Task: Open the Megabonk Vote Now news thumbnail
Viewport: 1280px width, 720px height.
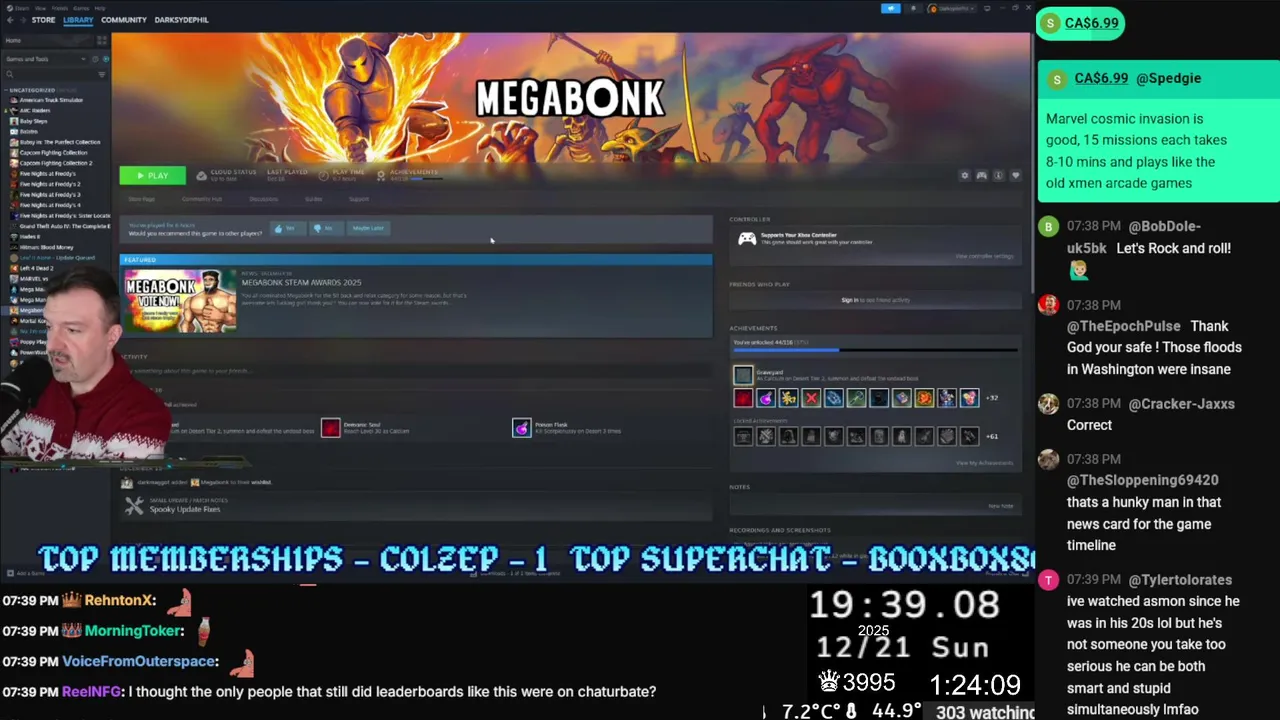Action: (180, 301)
